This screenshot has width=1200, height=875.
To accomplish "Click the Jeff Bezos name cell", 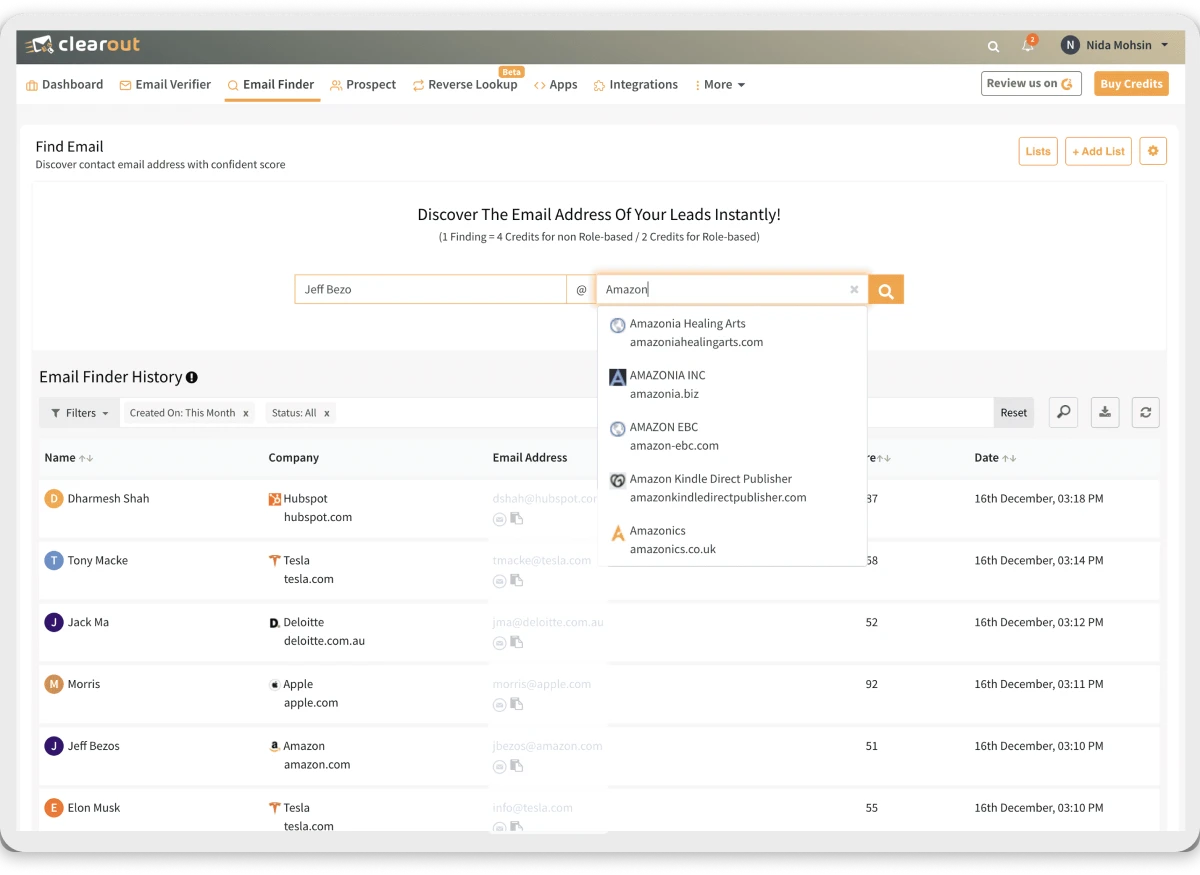I will 94,746.
